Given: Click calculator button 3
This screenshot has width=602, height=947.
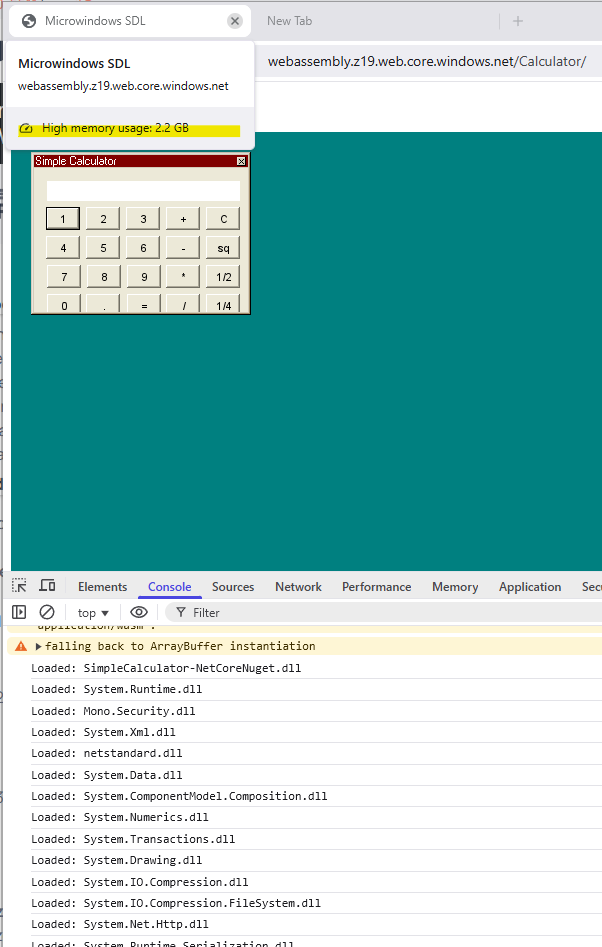Looking at the screenshot, I should 143,219.
